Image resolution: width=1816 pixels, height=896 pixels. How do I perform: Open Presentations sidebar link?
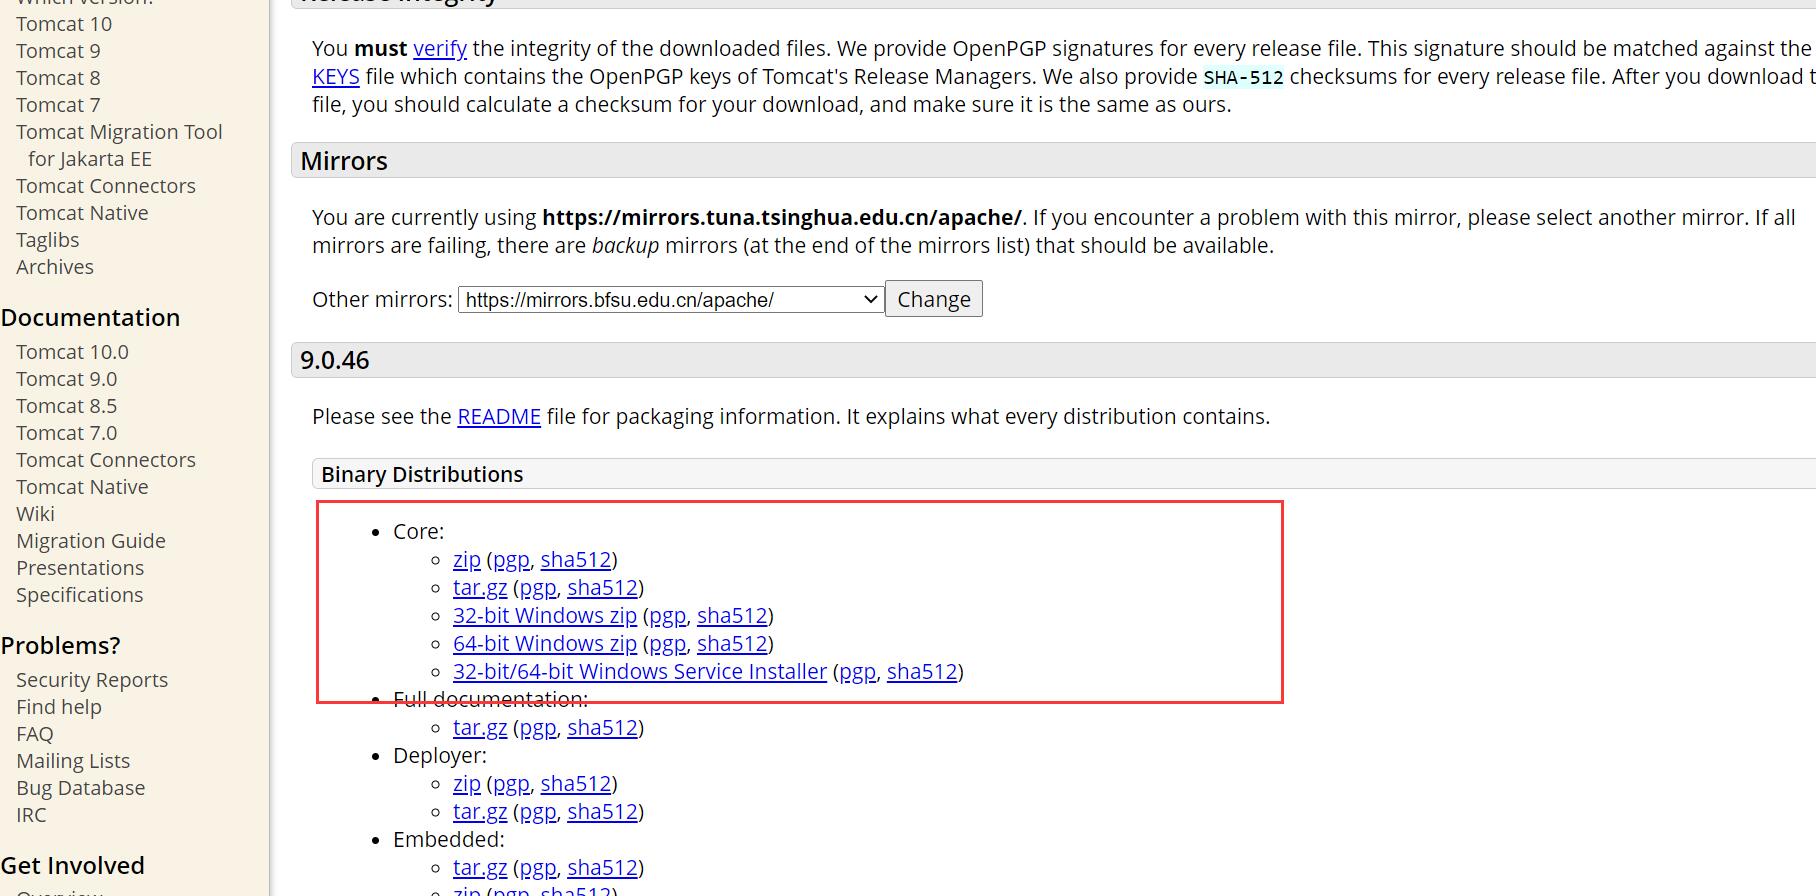80,568
